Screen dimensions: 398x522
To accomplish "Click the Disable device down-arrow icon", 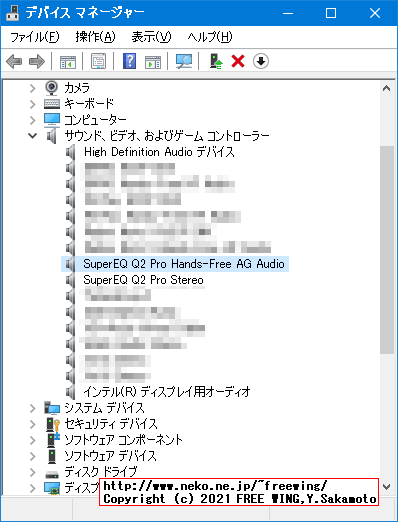I will [261, 61].
